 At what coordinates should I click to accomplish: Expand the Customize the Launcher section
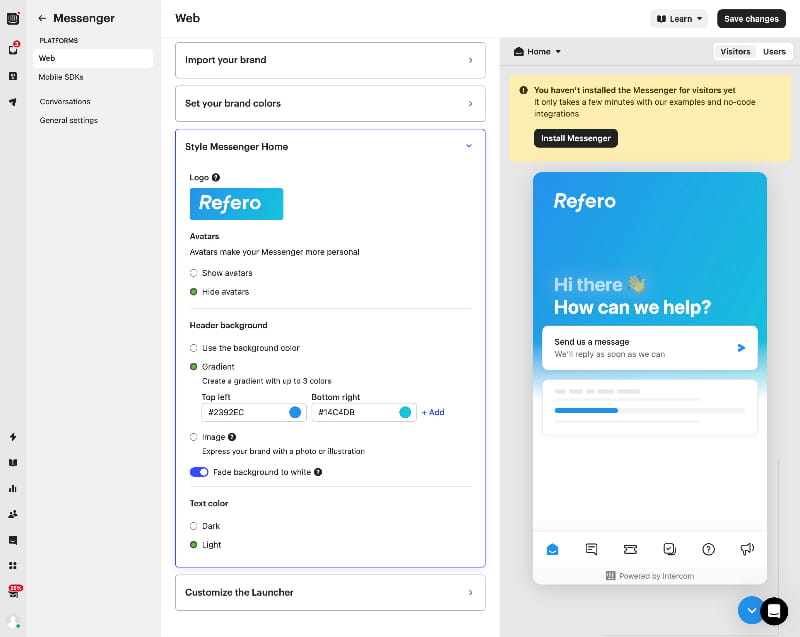pos(330,593)
